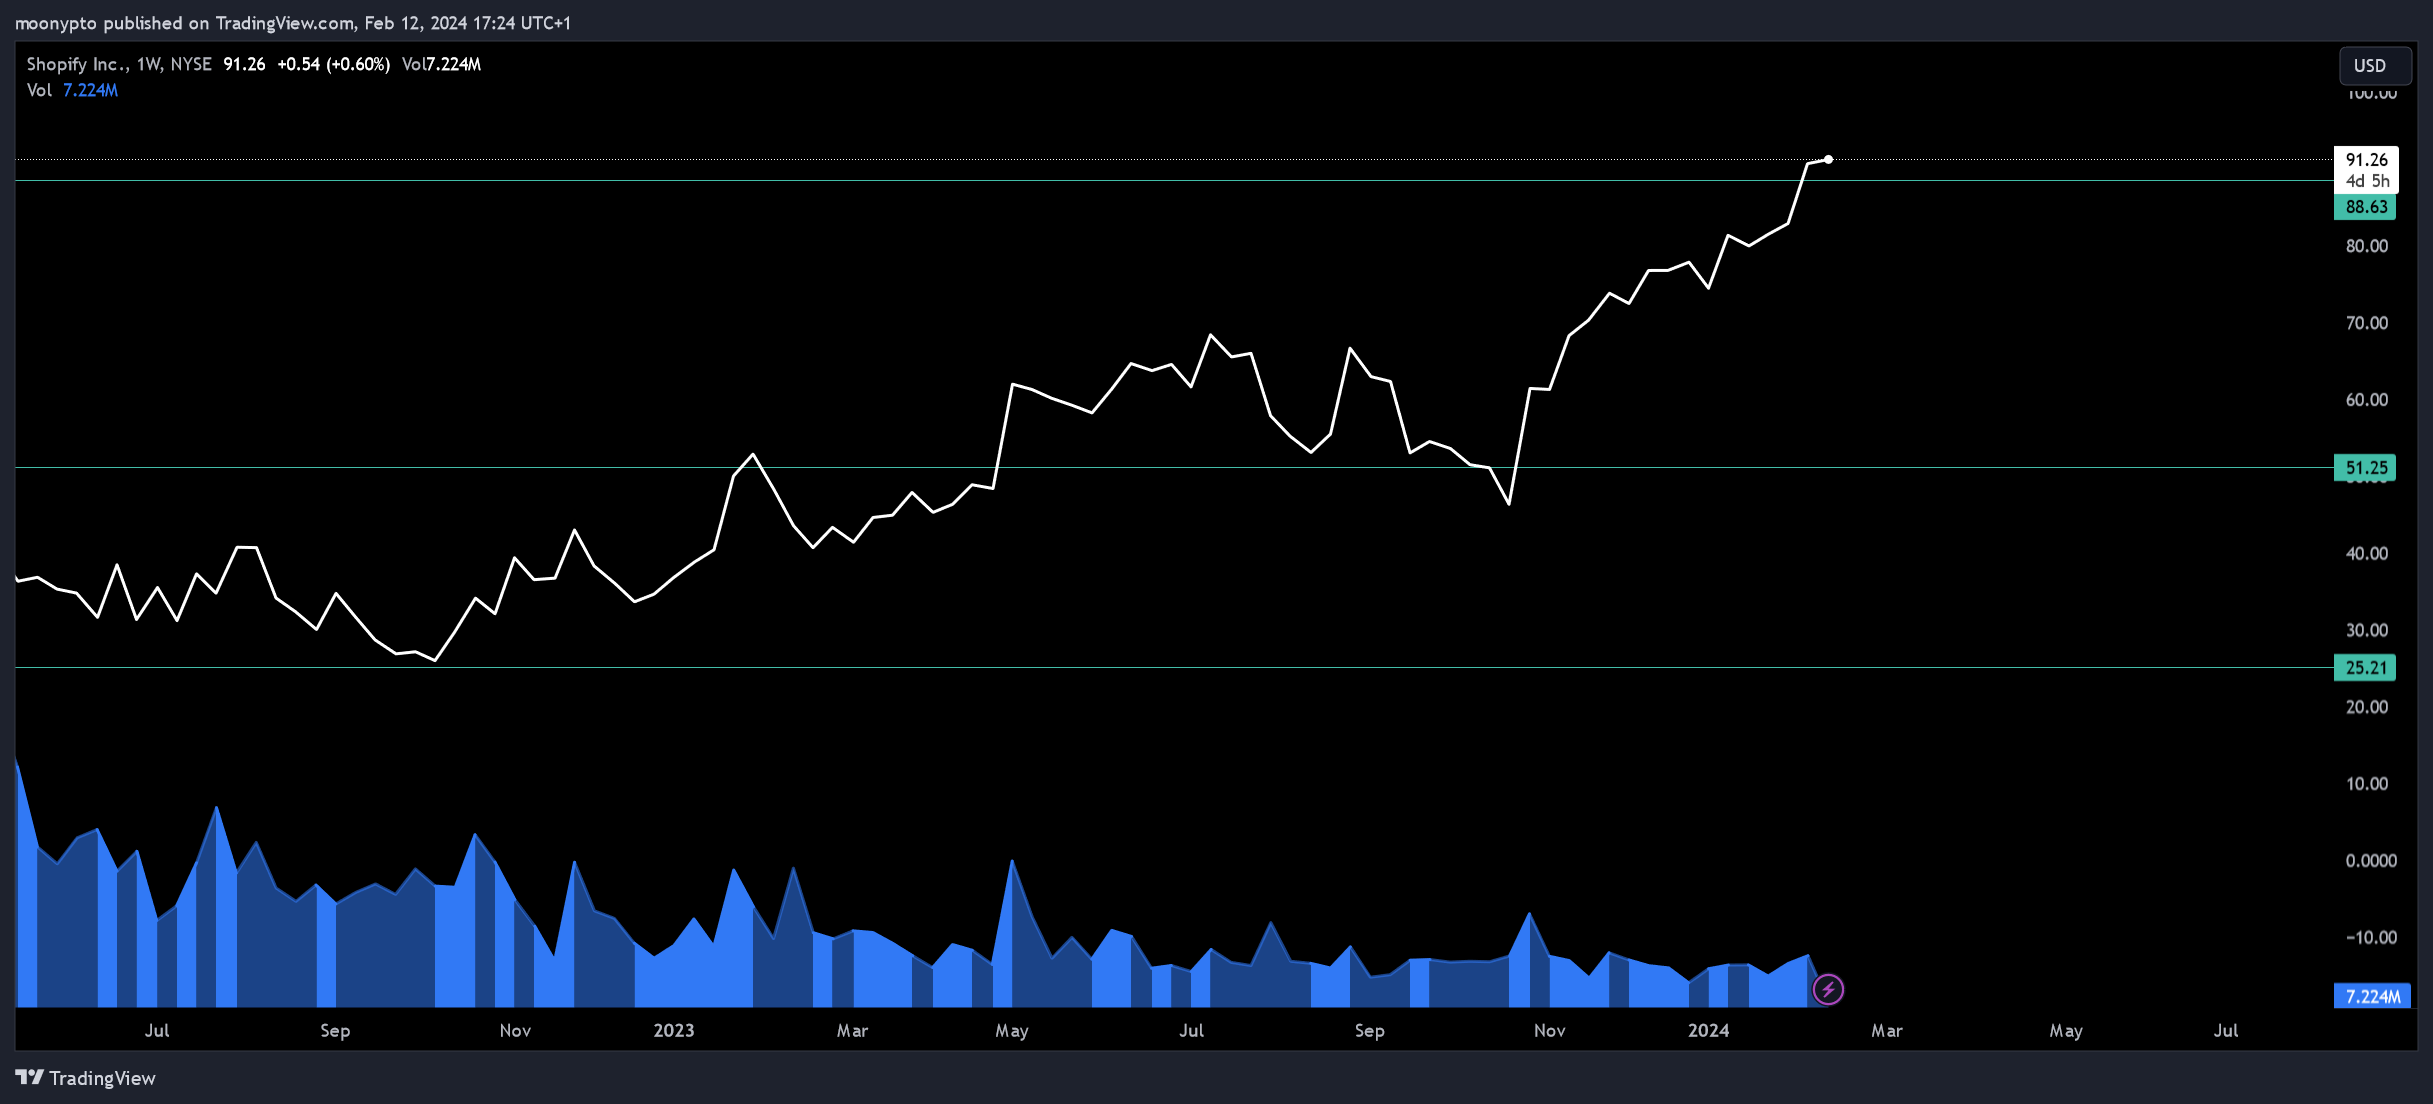The width and height of the screenshot is (2433, 1104).
Task: Click the 40.00 price axis label
Action: click(2366, 554)
